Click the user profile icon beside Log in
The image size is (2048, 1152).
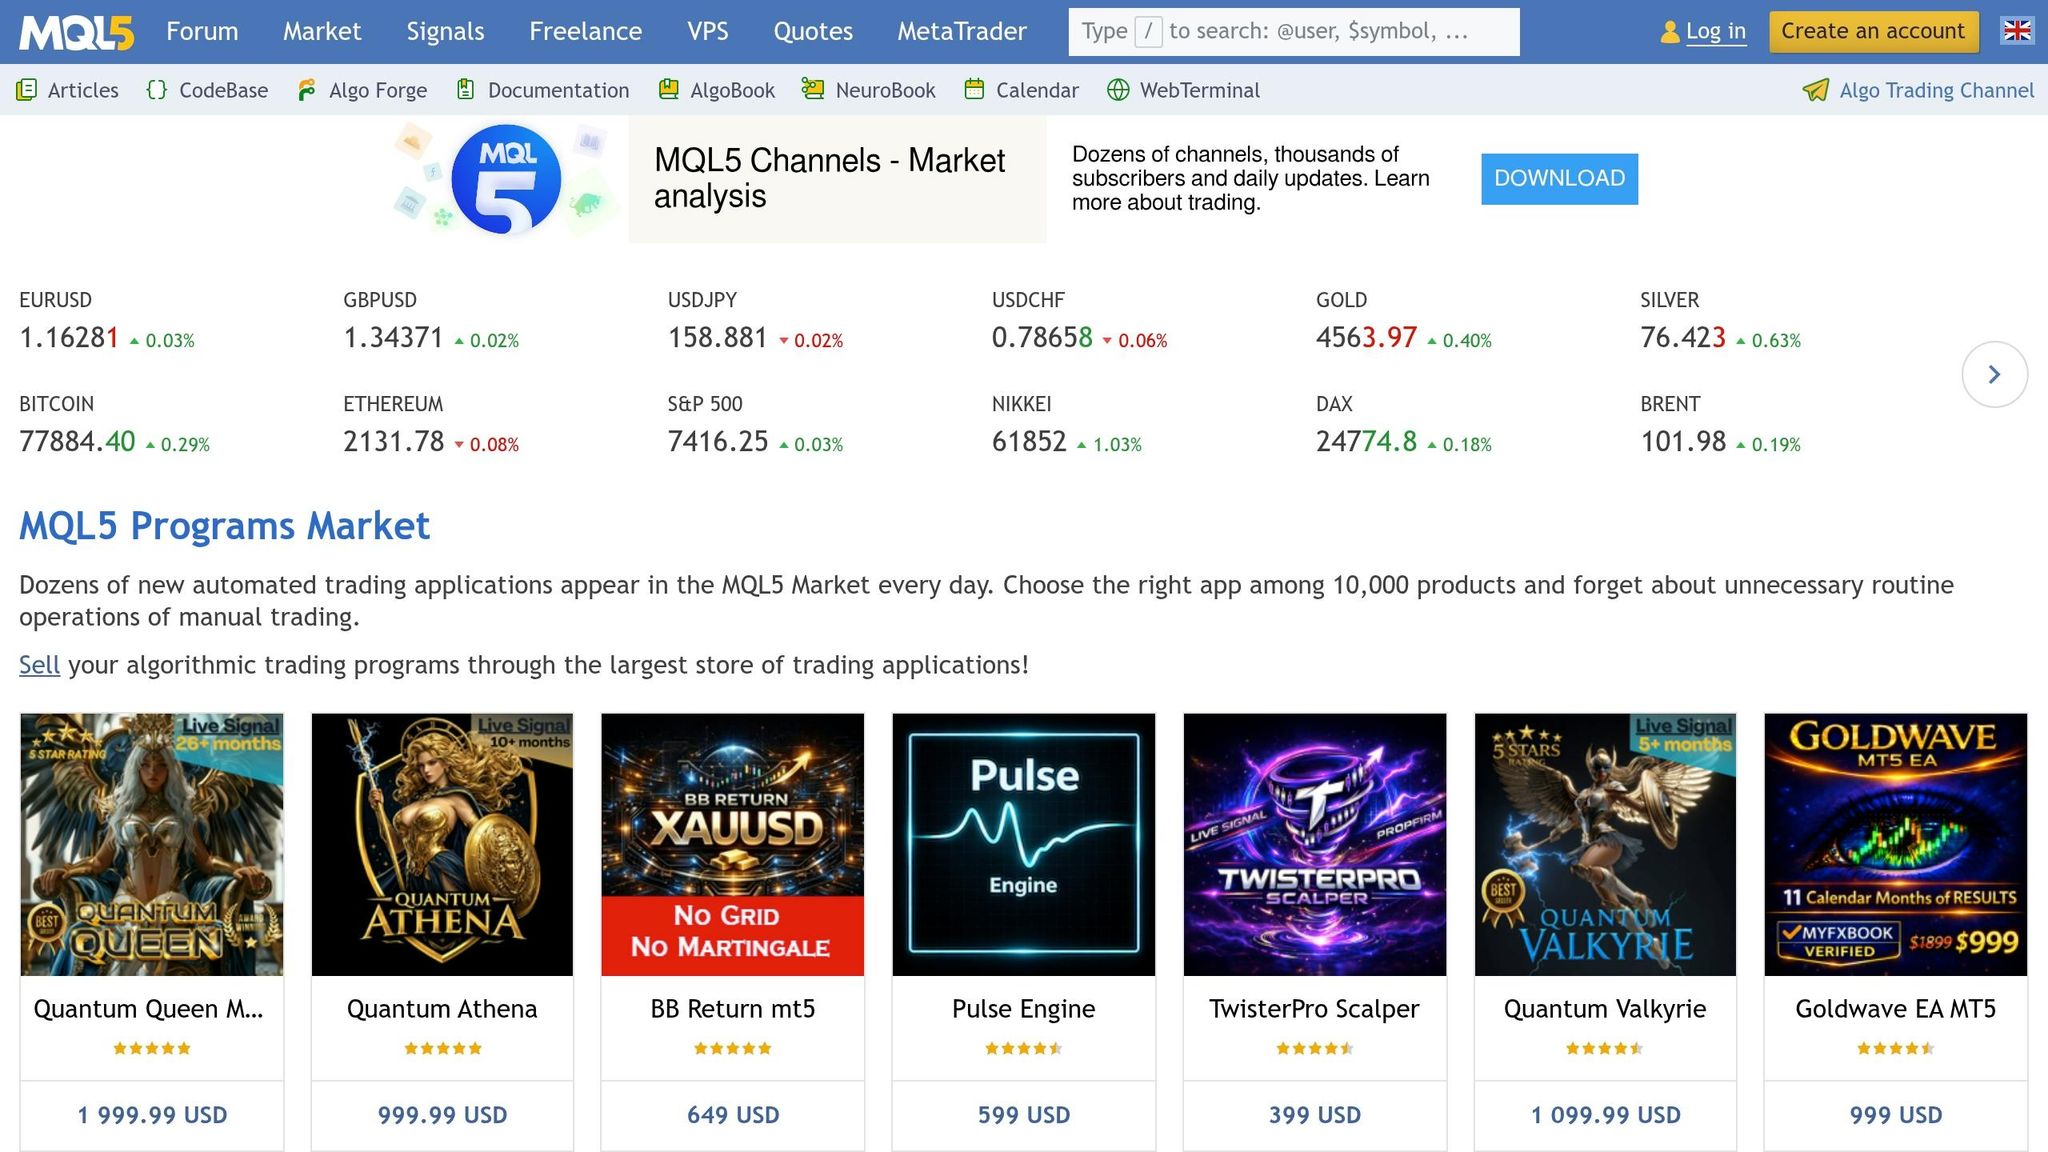[x=1669, y=32]
